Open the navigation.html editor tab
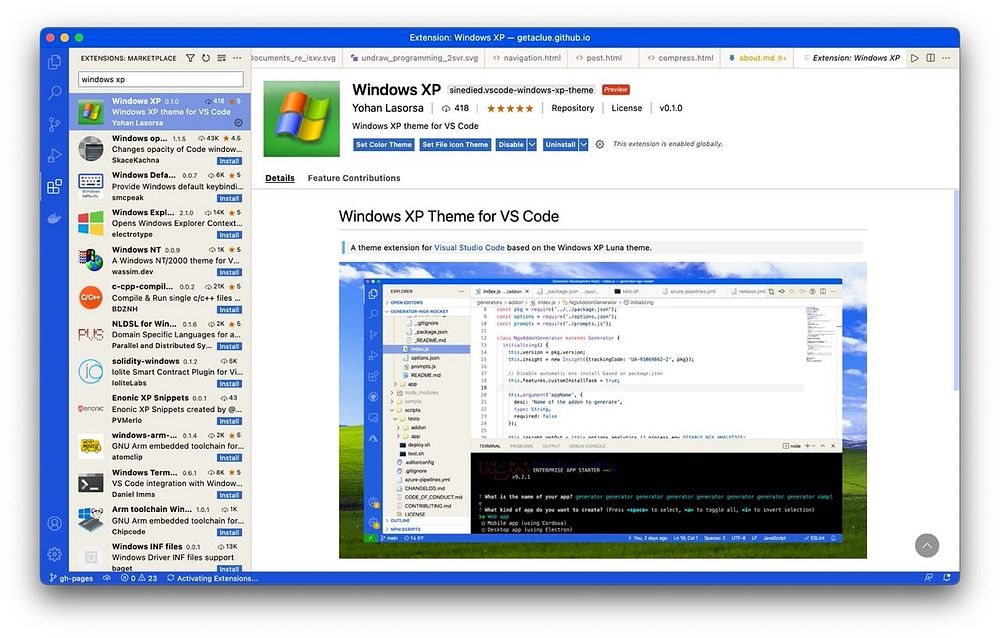This screenshot has width=1000, height=638. click(527, 58)
